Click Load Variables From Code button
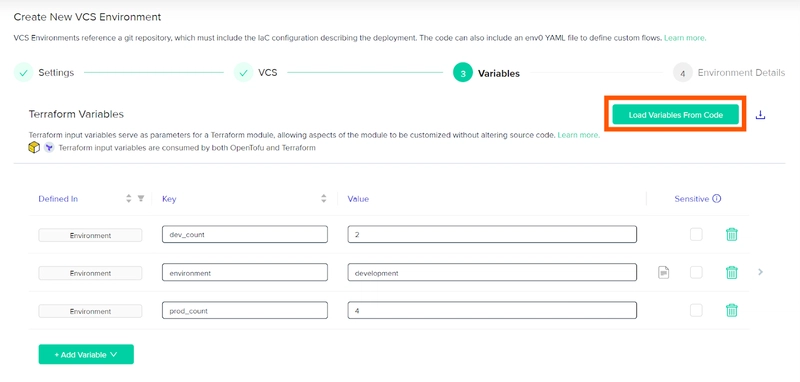Image resolution: width=800 pixels, height=382 pixels. pyautogui.click(x=676, y=115)
